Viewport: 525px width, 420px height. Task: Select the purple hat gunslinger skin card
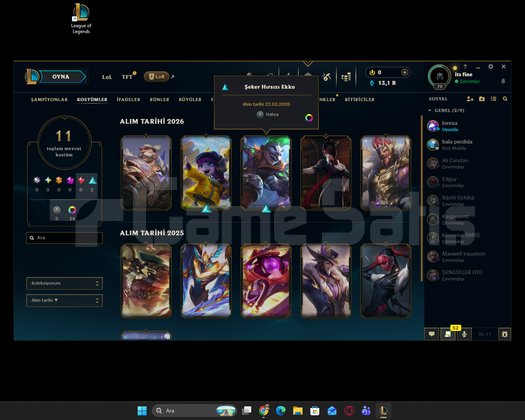pos(326,281)
